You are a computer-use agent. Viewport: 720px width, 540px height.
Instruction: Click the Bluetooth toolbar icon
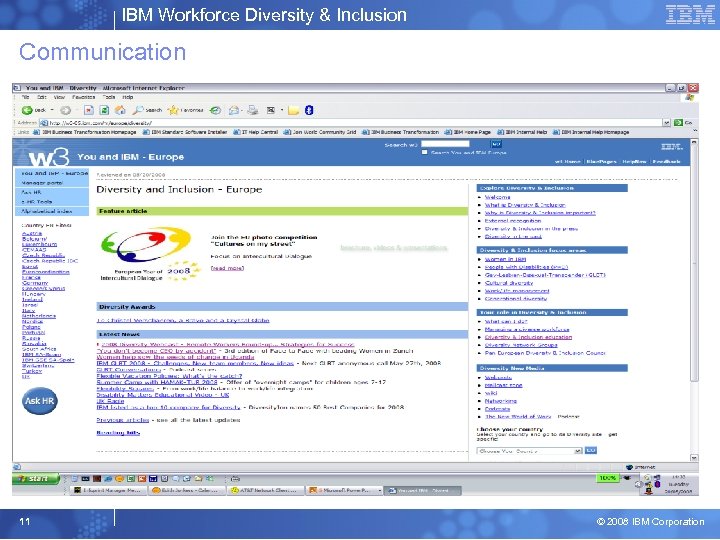point(309,110)
